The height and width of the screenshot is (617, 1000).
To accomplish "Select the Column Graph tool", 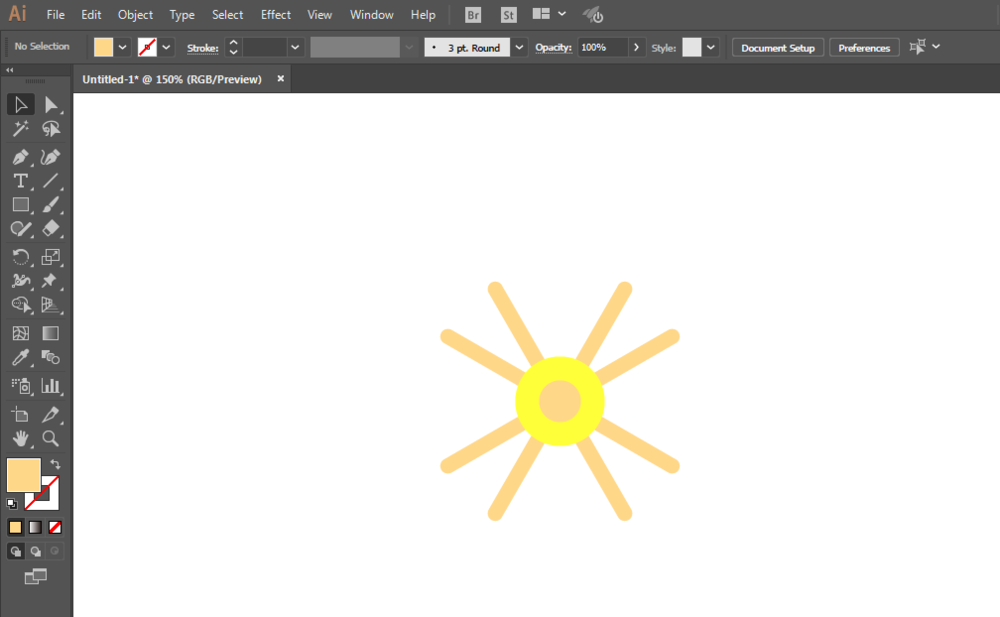I will [x=50, y=385].
